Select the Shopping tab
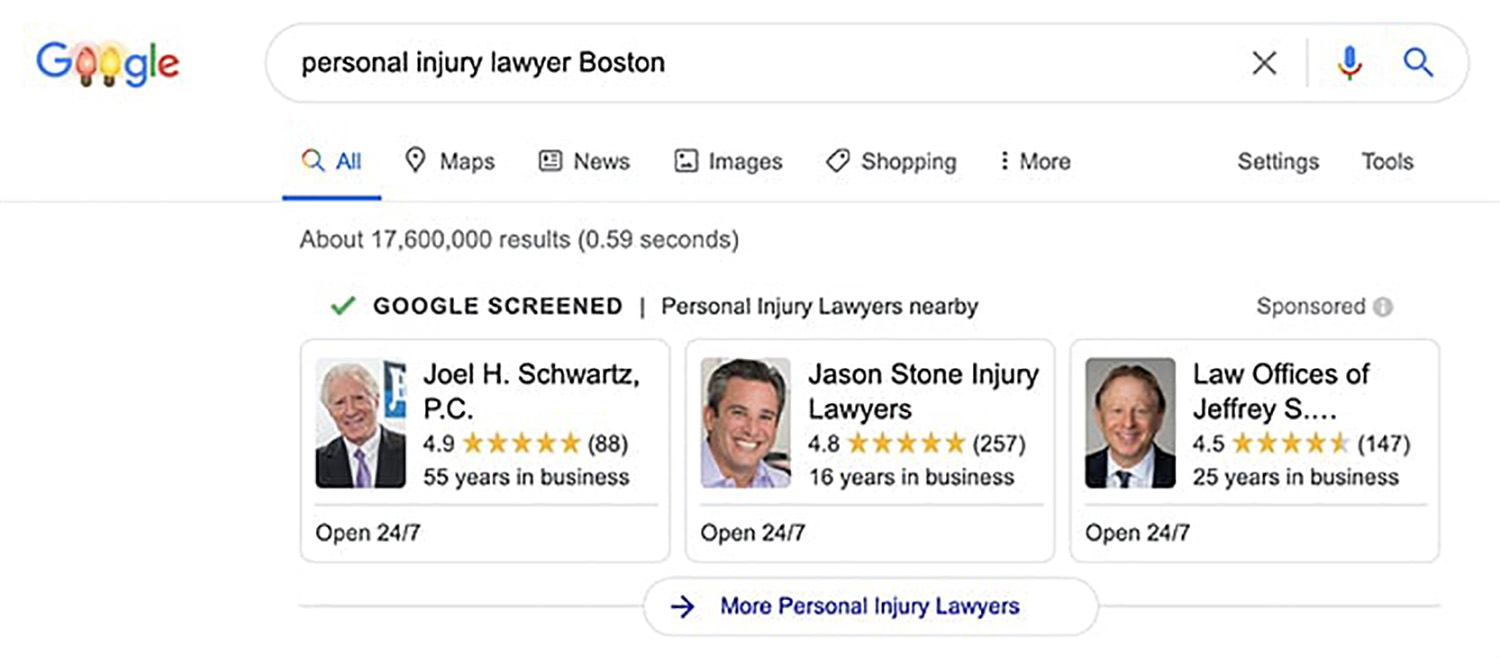This screenshot has height=663, width=1500. coord(890,161)
